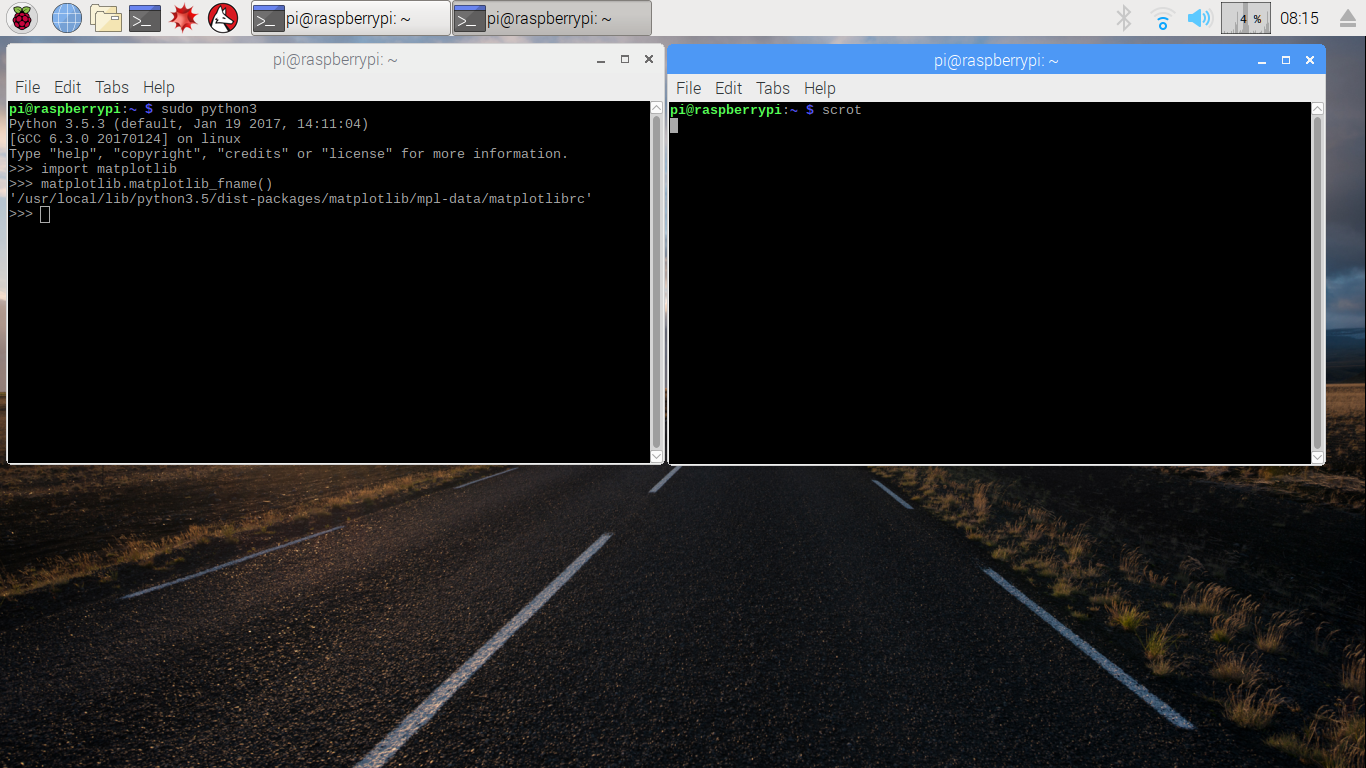Open the Edit menu in the right terminal
This screenshot has height=768, width=1366.
(x=729, y=88)
